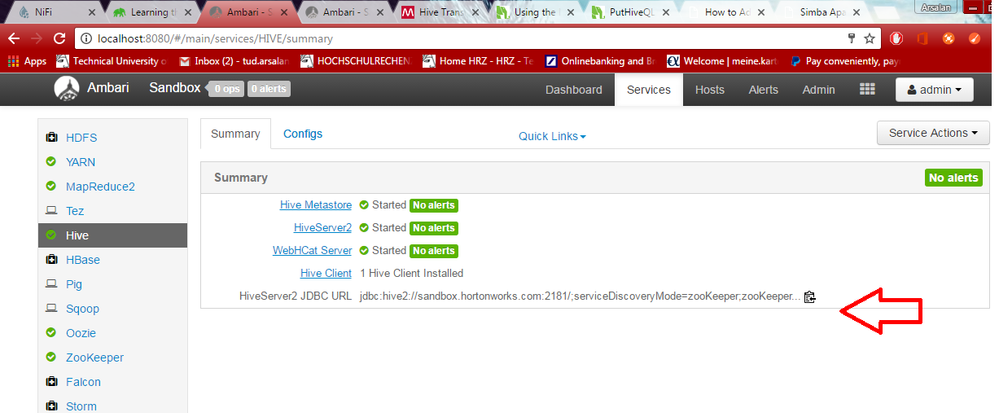999x413 pixels.
Task: Open the WebHCat Server link
Action: pos(312,250)
